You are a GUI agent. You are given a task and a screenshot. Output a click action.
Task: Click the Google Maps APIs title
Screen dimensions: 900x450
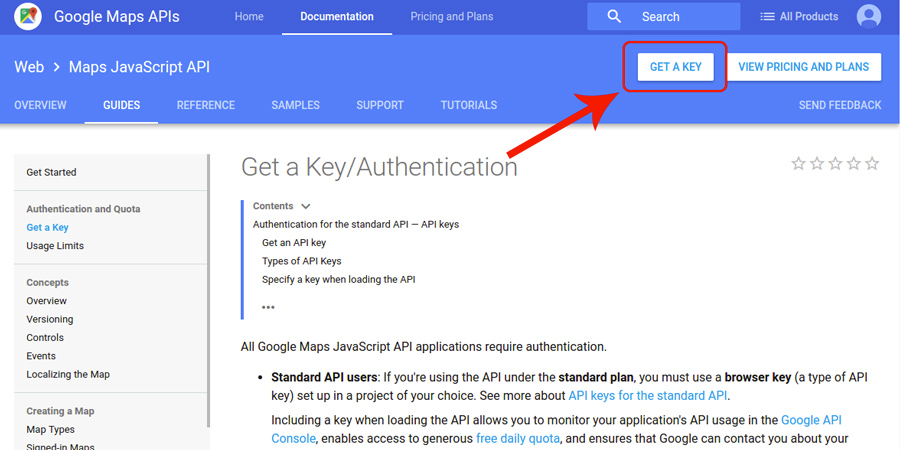[117, 17]
